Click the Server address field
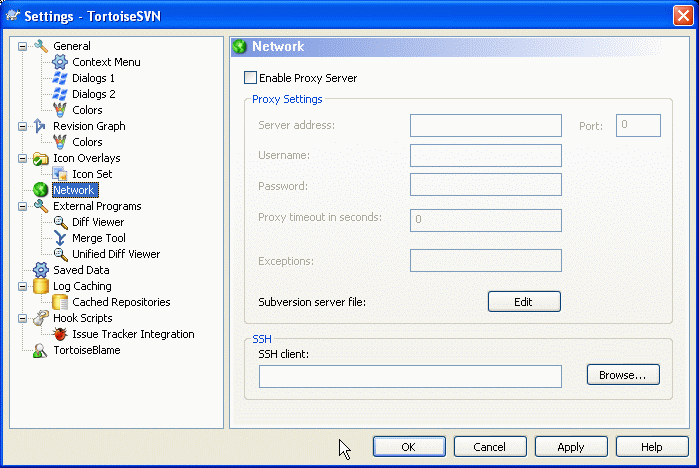 [x=485, y=125]
